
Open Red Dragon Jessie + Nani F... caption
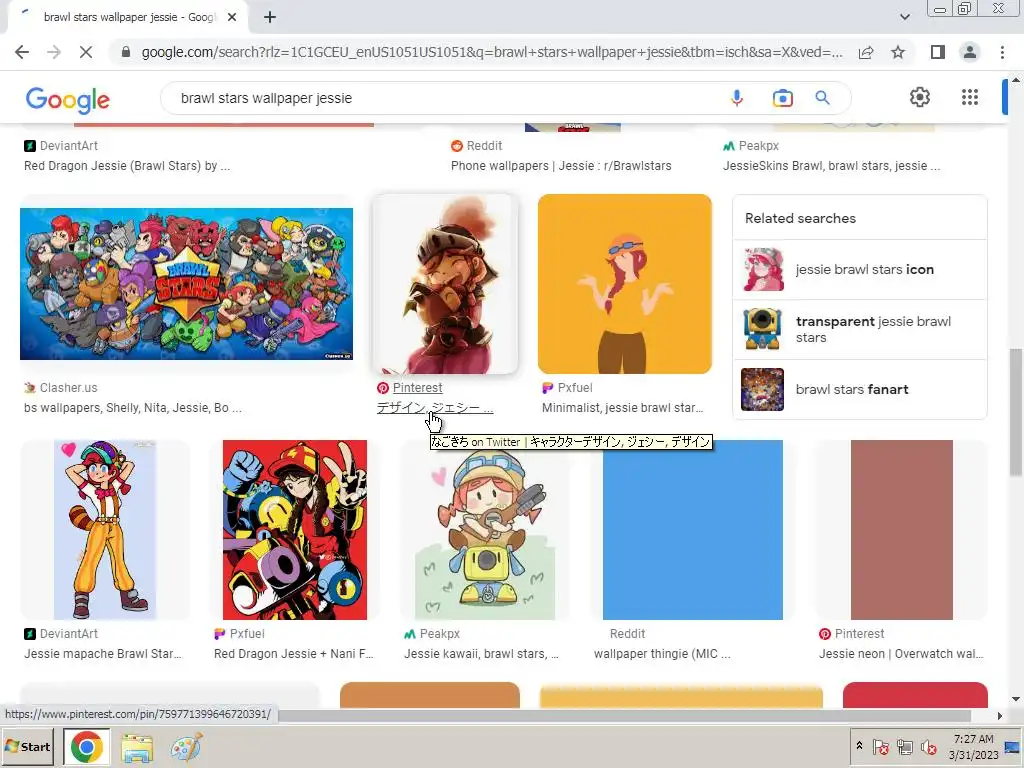point(293,654)
